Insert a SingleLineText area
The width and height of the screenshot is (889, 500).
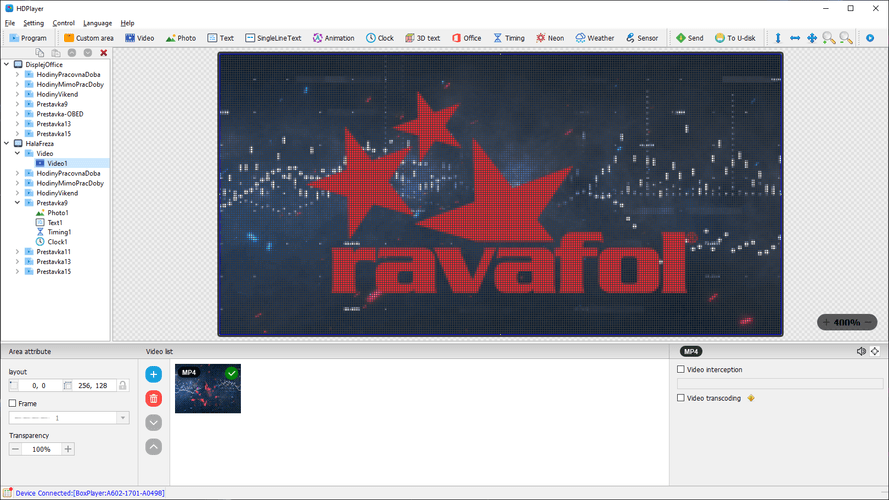[x=273, y=38]
